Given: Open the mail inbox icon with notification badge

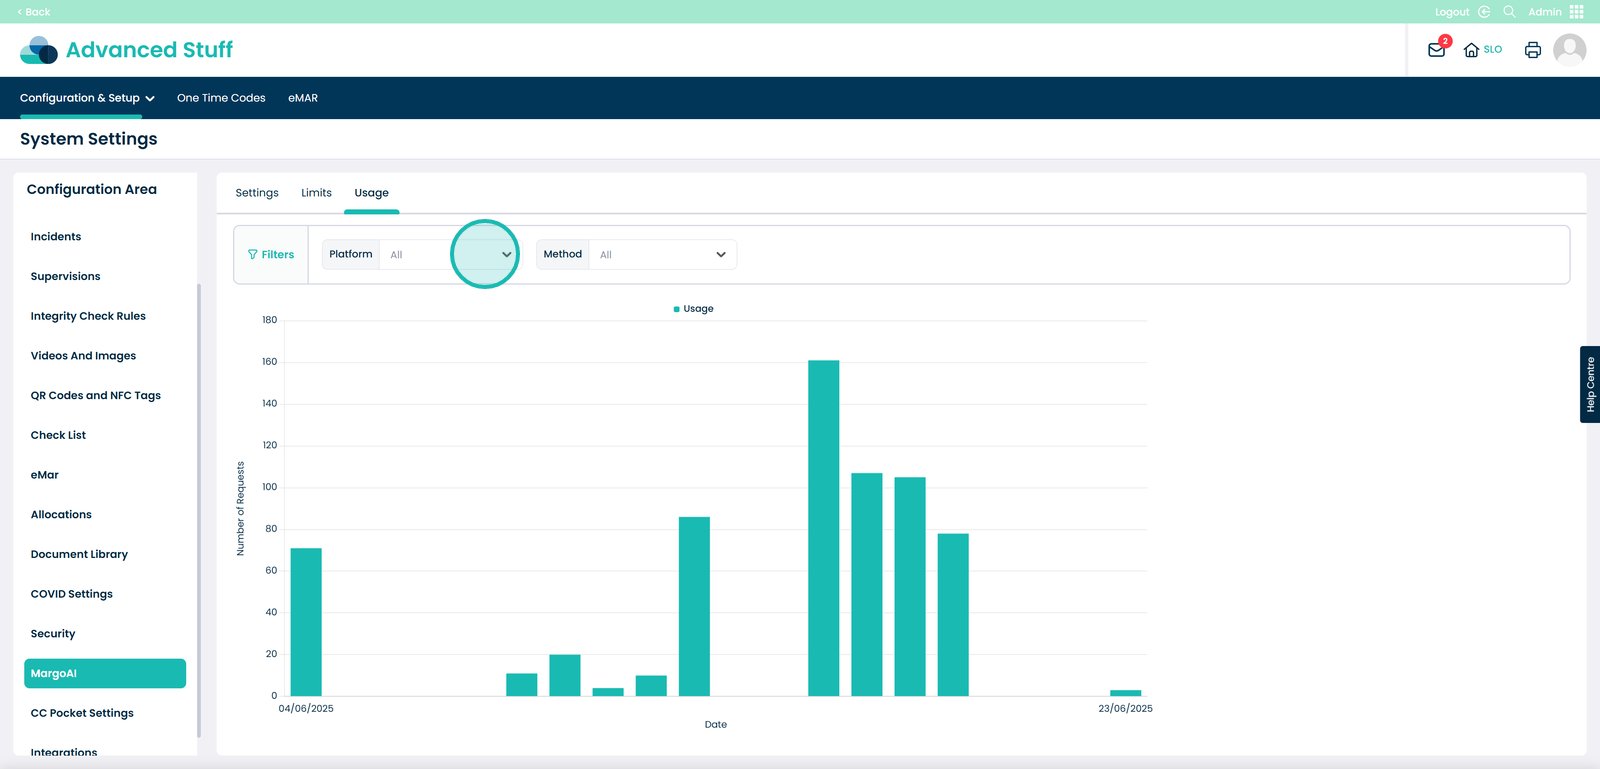Looking at the screenshot, I should [1437, 50].
